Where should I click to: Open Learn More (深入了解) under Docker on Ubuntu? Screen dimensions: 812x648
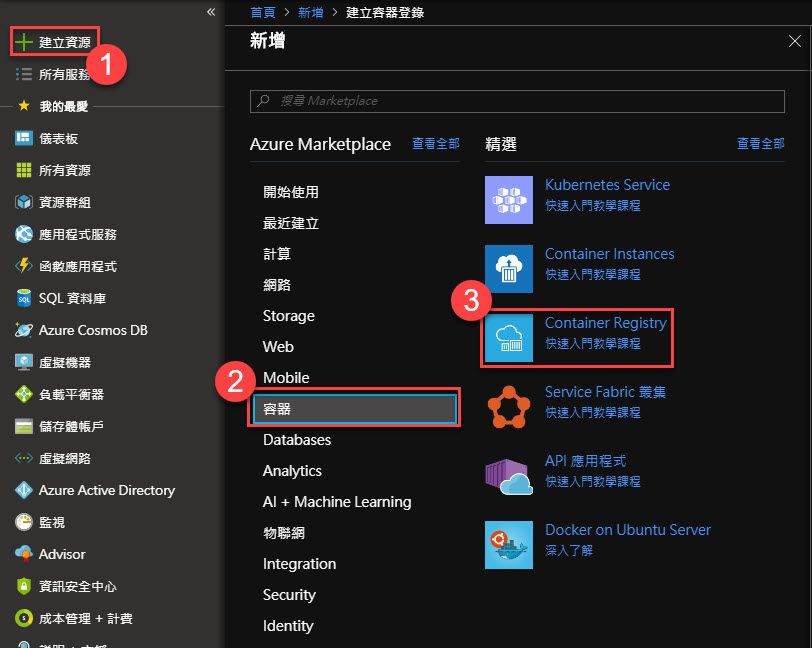click(x=569, y=550)
